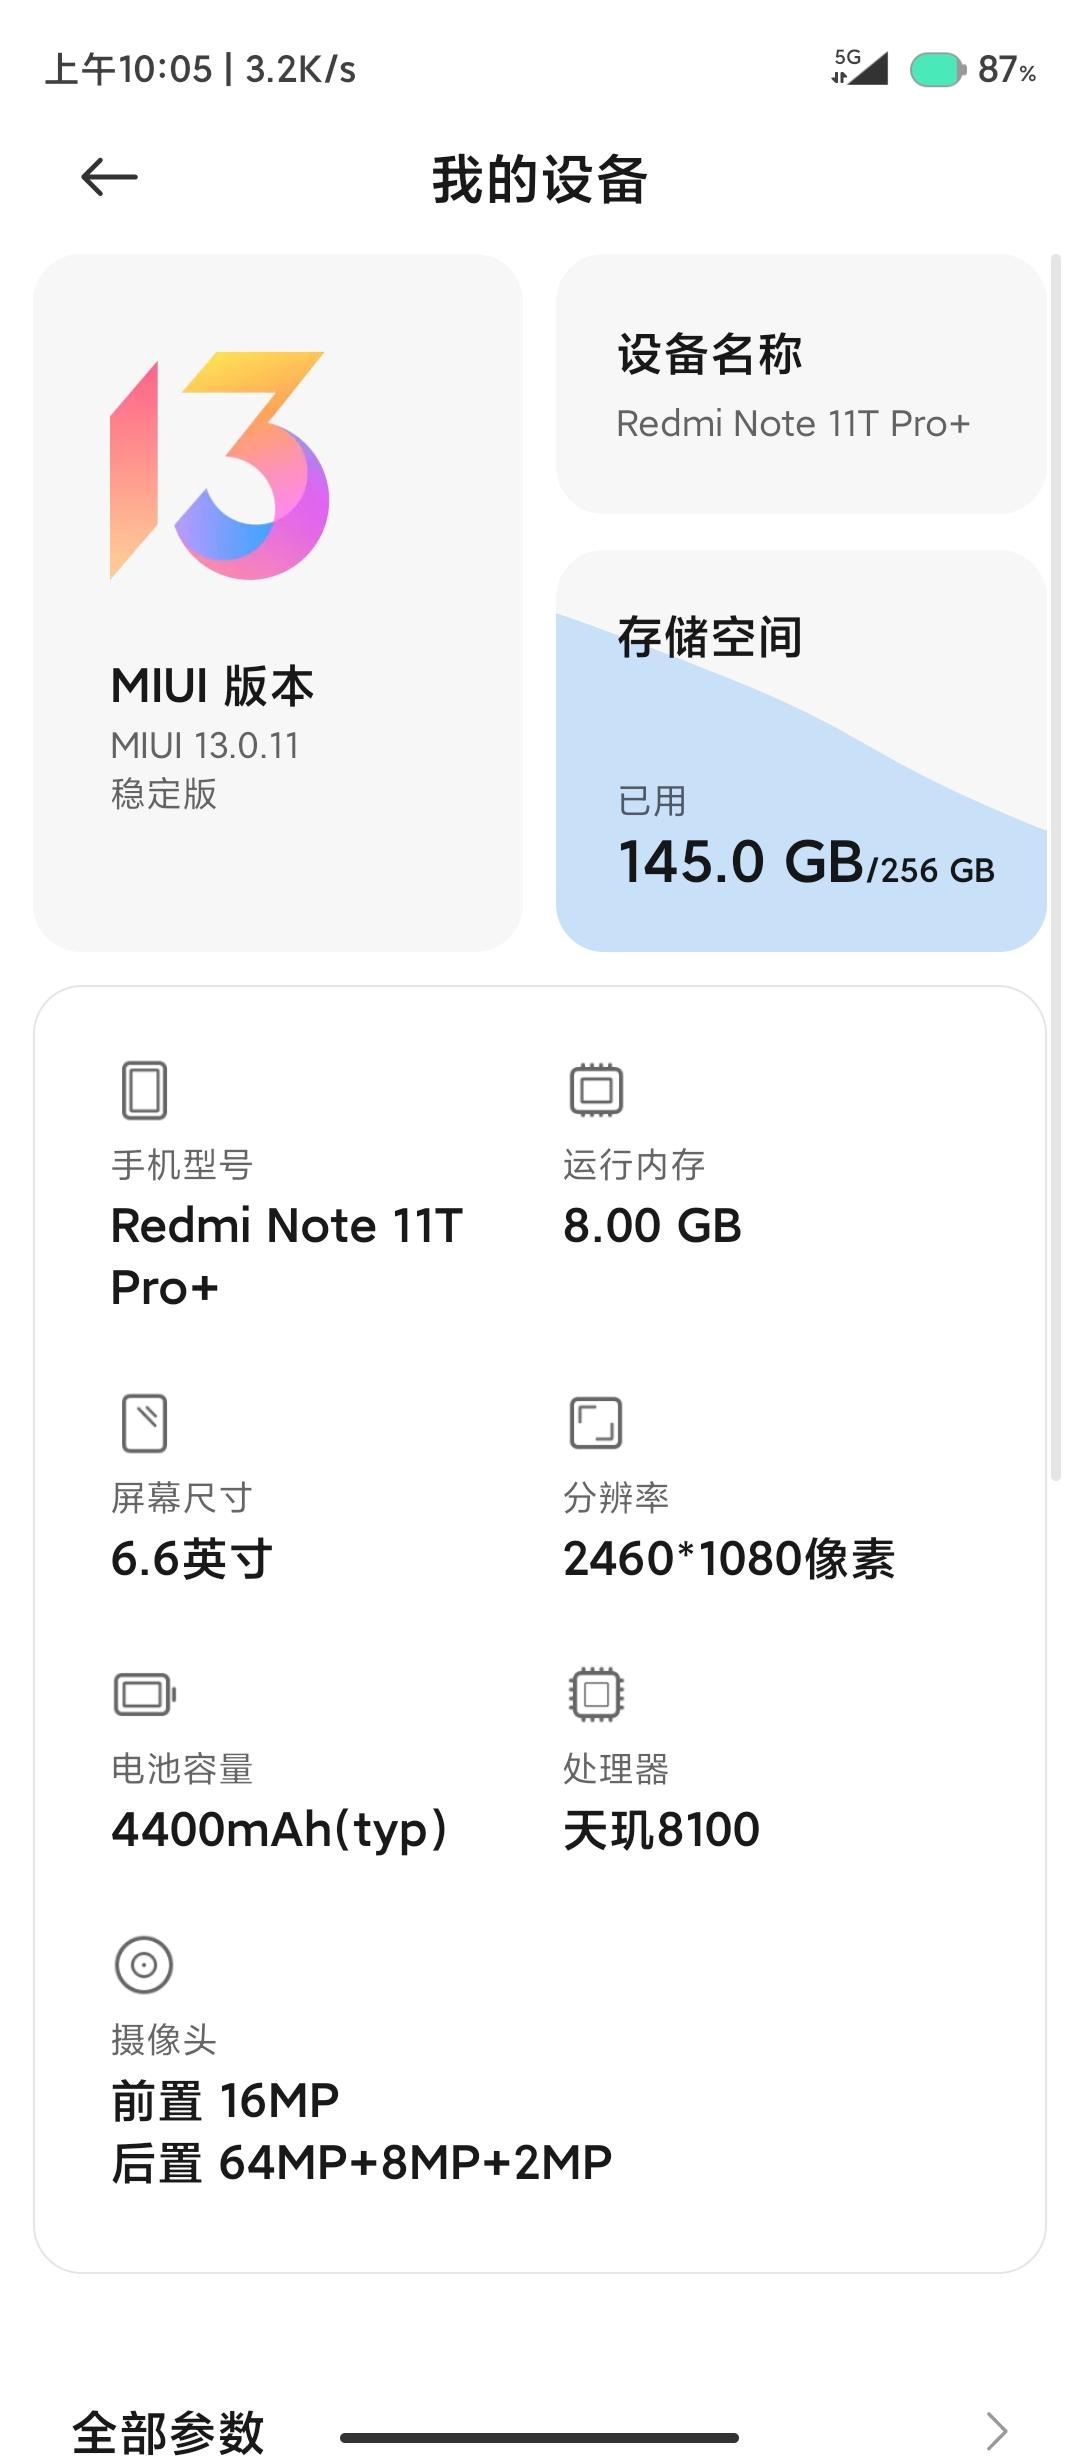
Task: Tap the 我的设备 page title
Action: (540, 180)
